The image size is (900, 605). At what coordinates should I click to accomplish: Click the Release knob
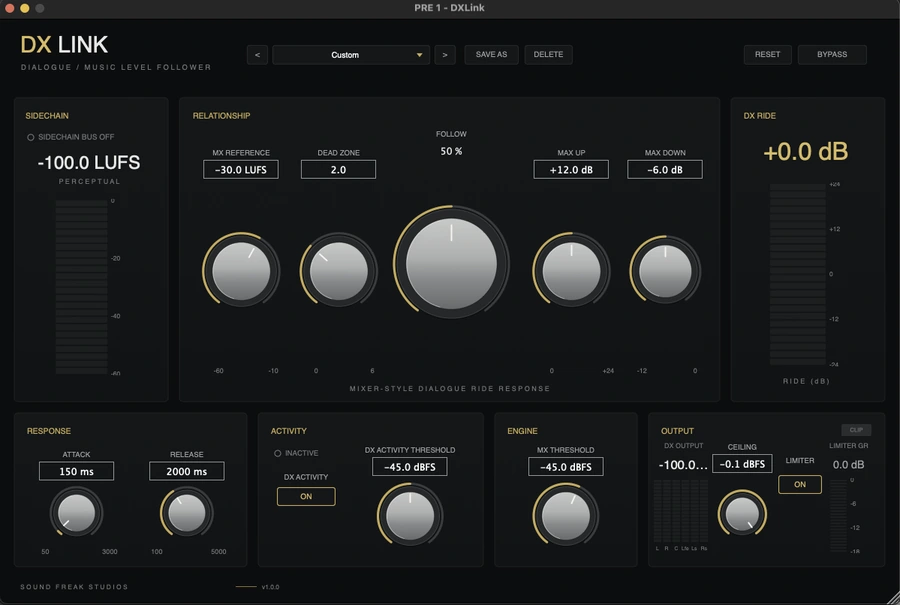[187, 512]
